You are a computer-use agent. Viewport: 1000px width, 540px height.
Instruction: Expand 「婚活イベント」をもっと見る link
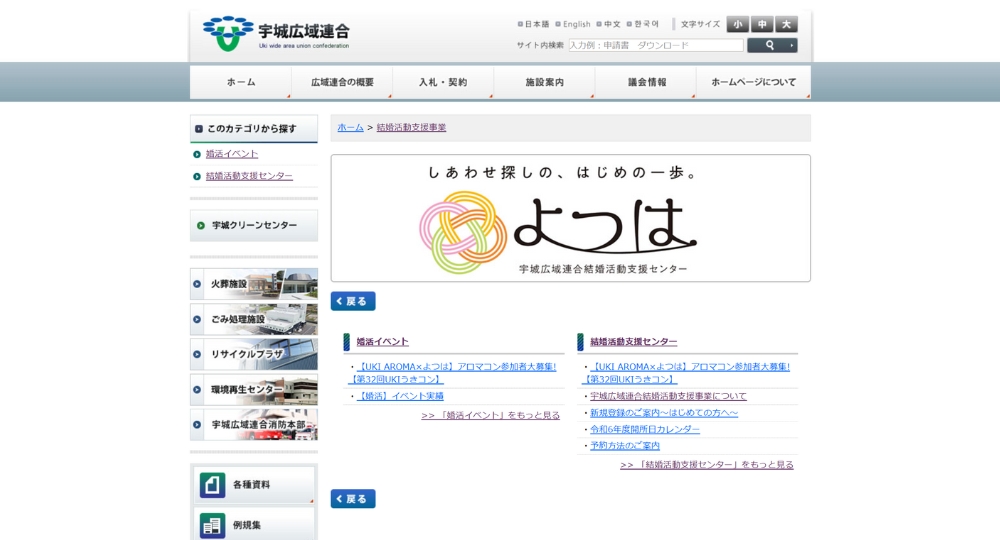tap(490, 415)
